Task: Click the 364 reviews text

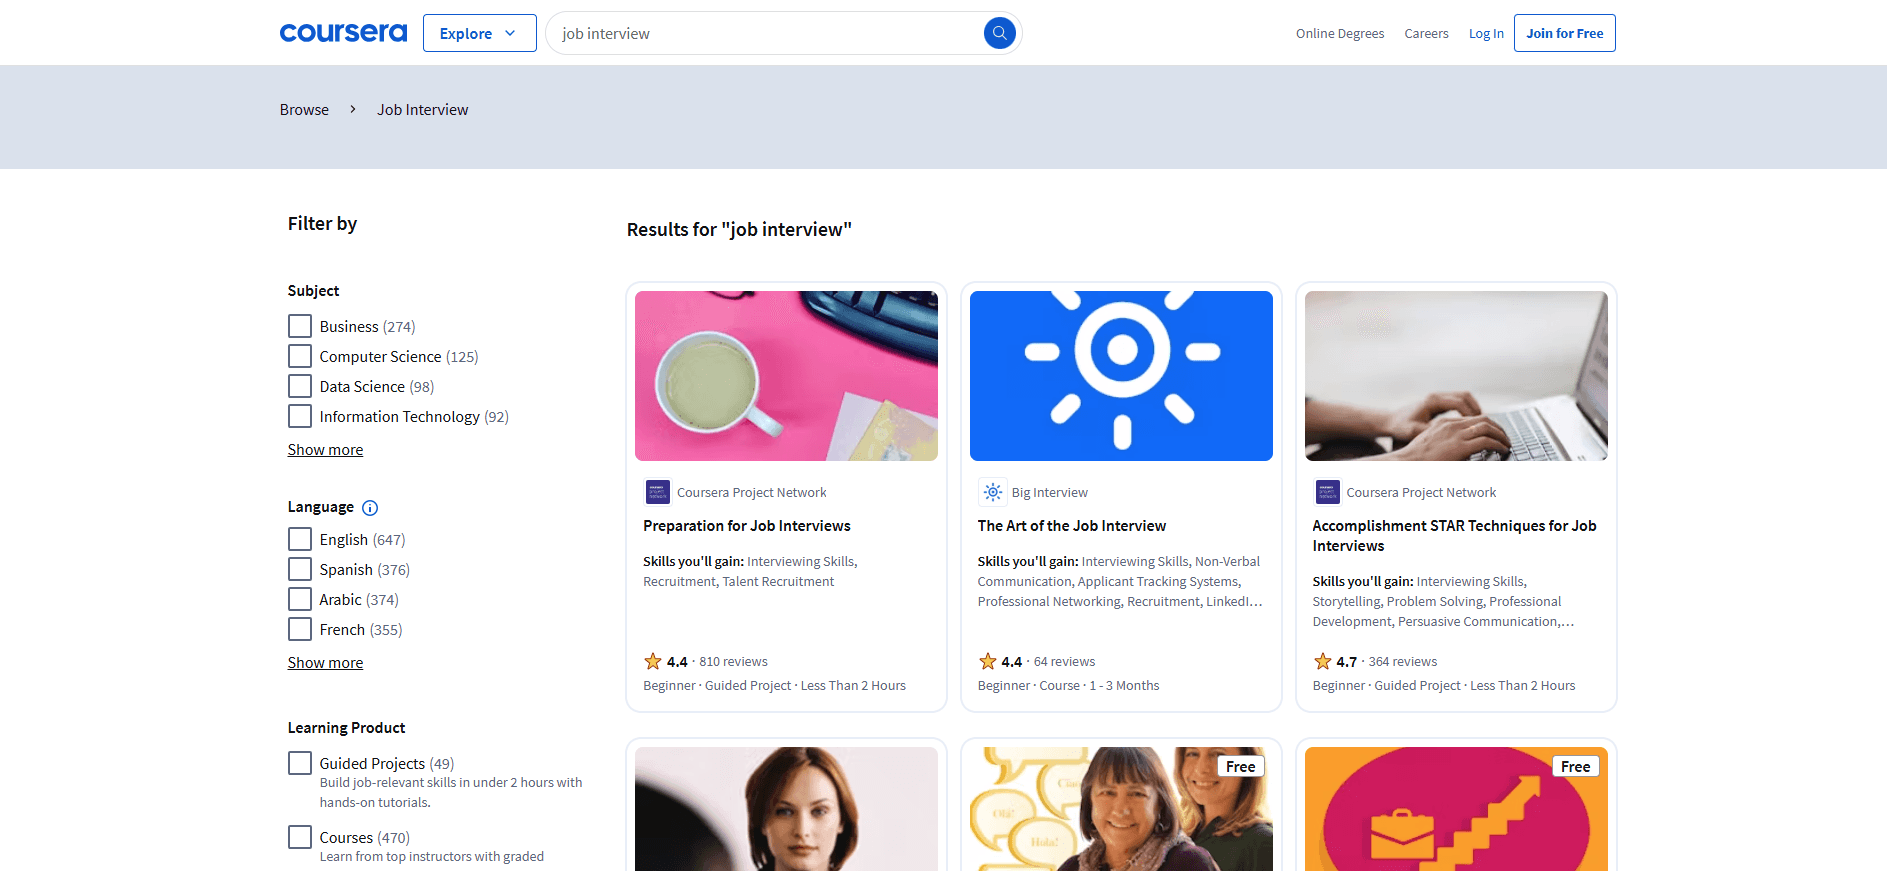Action: 1402,662
